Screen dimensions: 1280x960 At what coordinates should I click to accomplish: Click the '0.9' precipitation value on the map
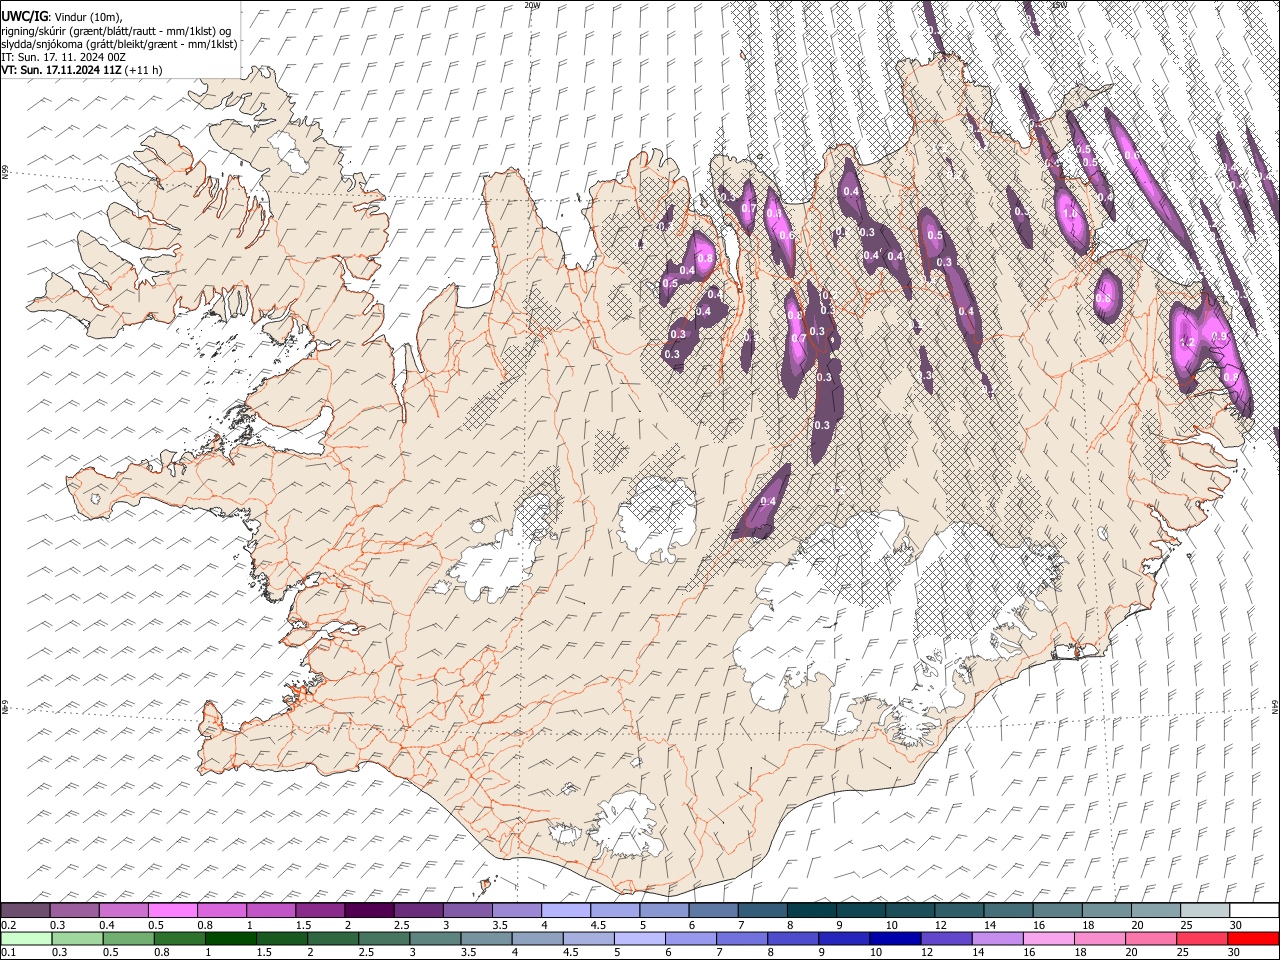1218,335
